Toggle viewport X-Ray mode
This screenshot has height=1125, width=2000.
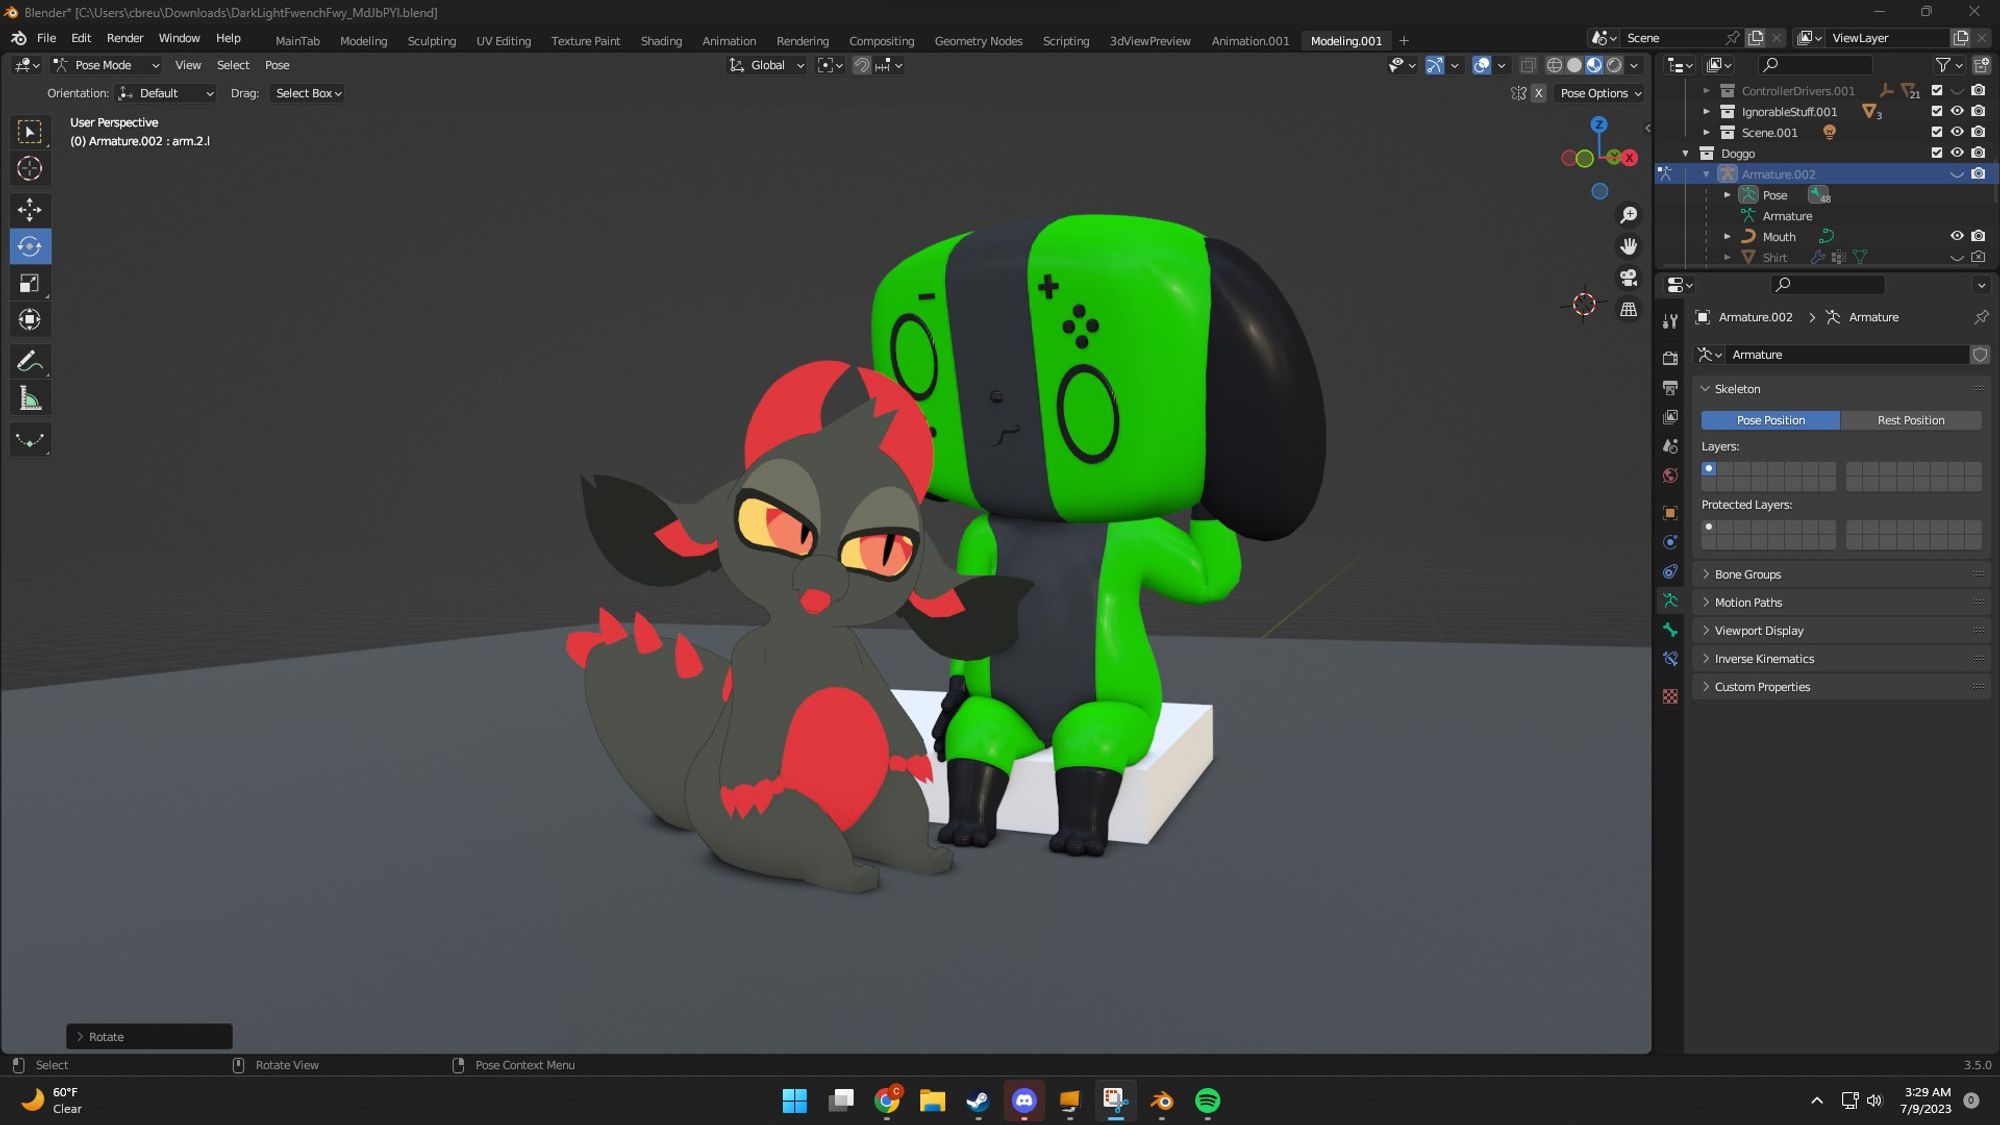click(x=1528, y=65)
